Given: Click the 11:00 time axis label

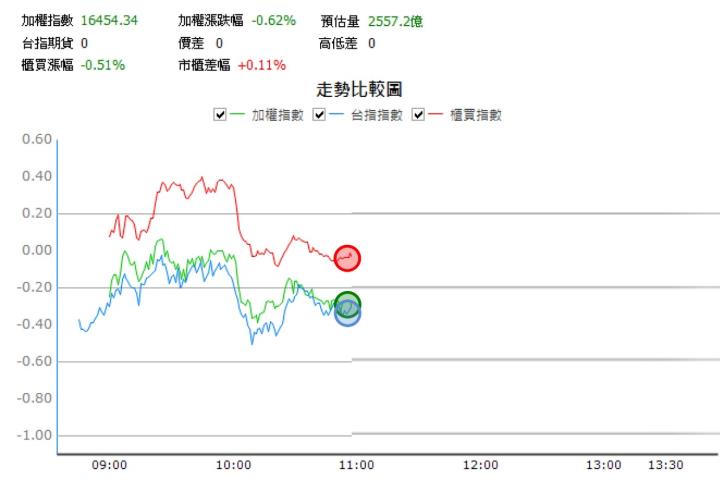Looking at the screenshot, I should 356,465.
